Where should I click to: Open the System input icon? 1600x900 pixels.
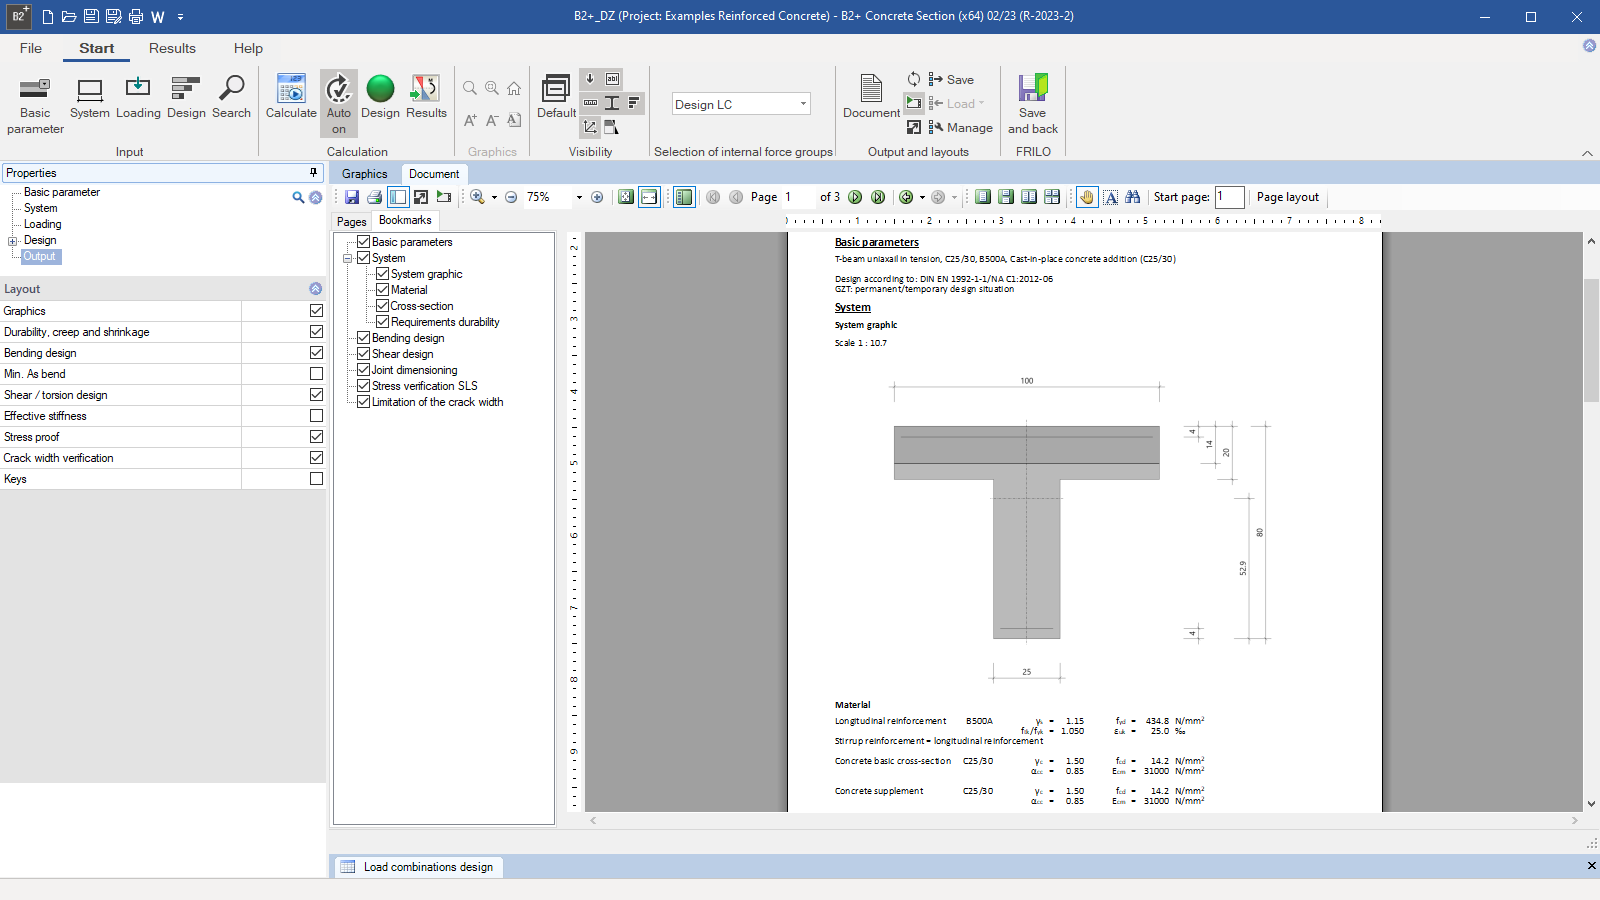(x=90, y=98)
